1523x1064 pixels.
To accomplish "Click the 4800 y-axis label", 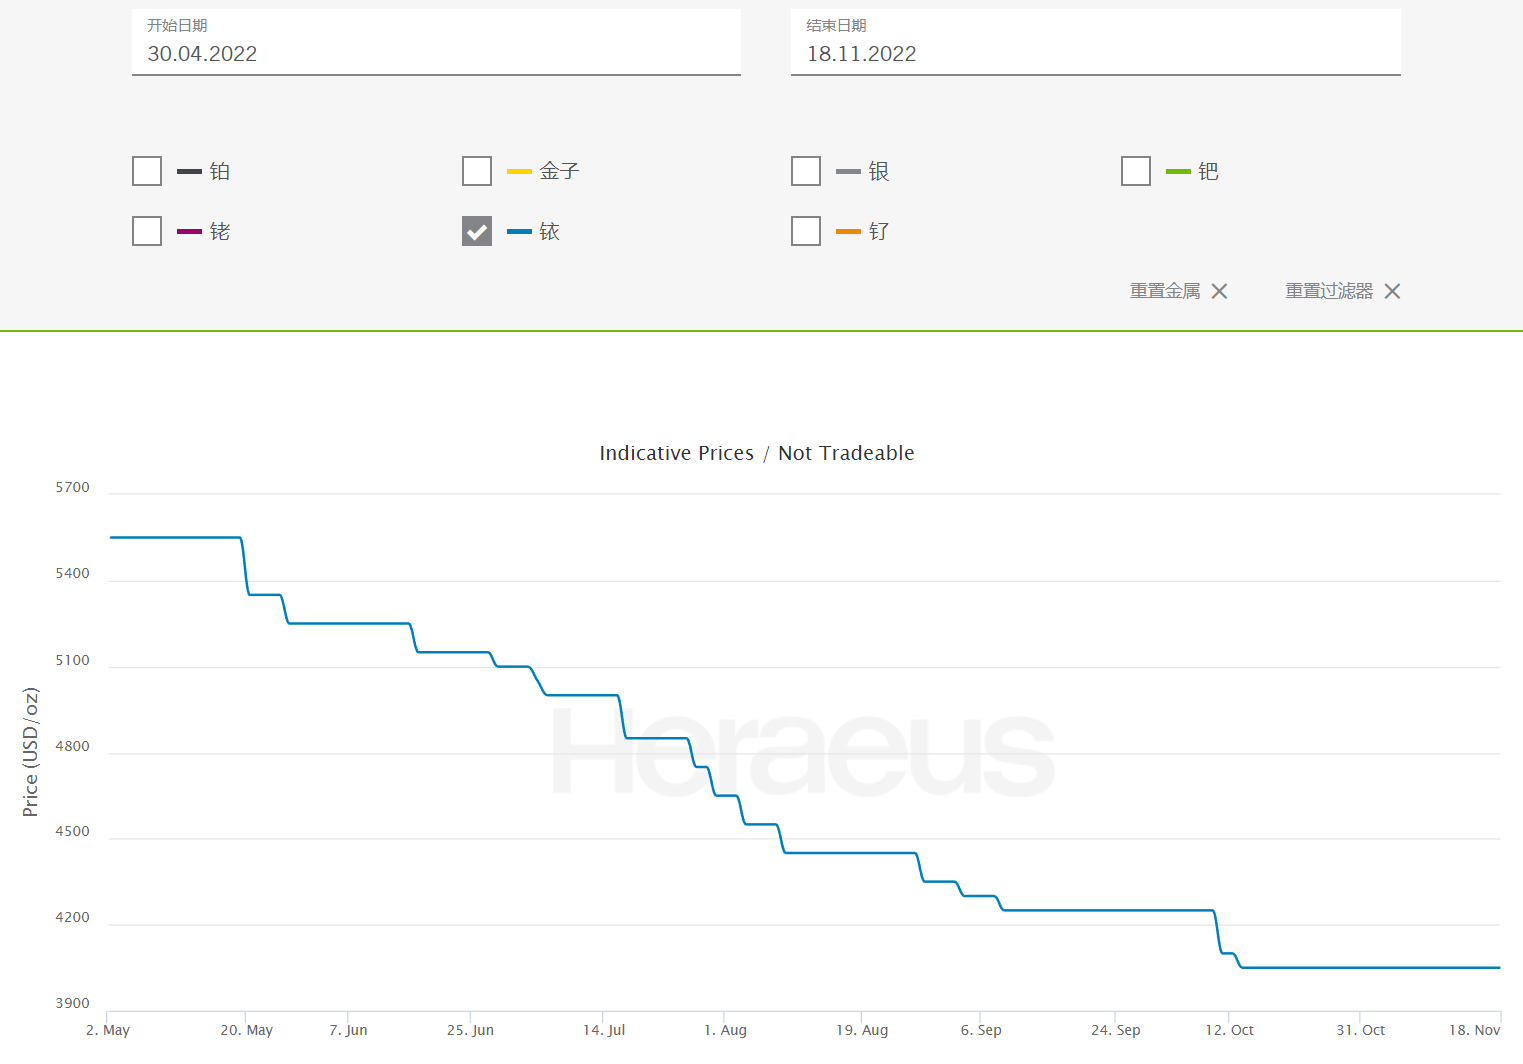I will click(72, 746).
